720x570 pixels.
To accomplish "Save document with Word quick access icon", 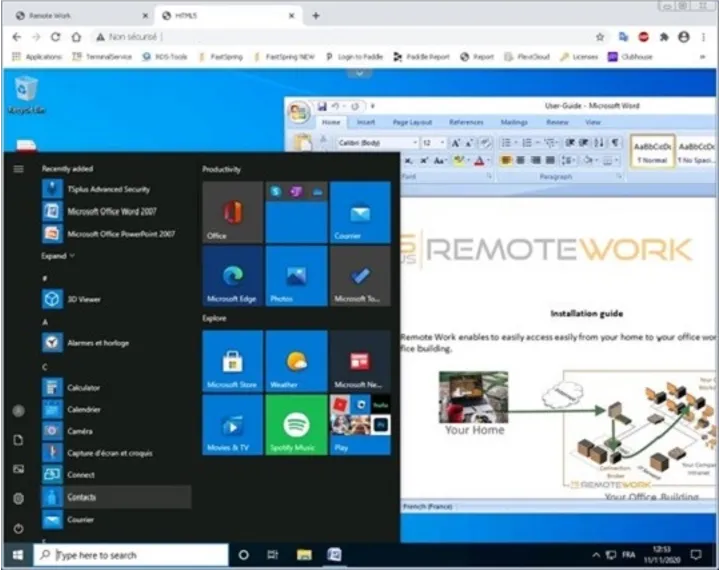I will point(322,107).
